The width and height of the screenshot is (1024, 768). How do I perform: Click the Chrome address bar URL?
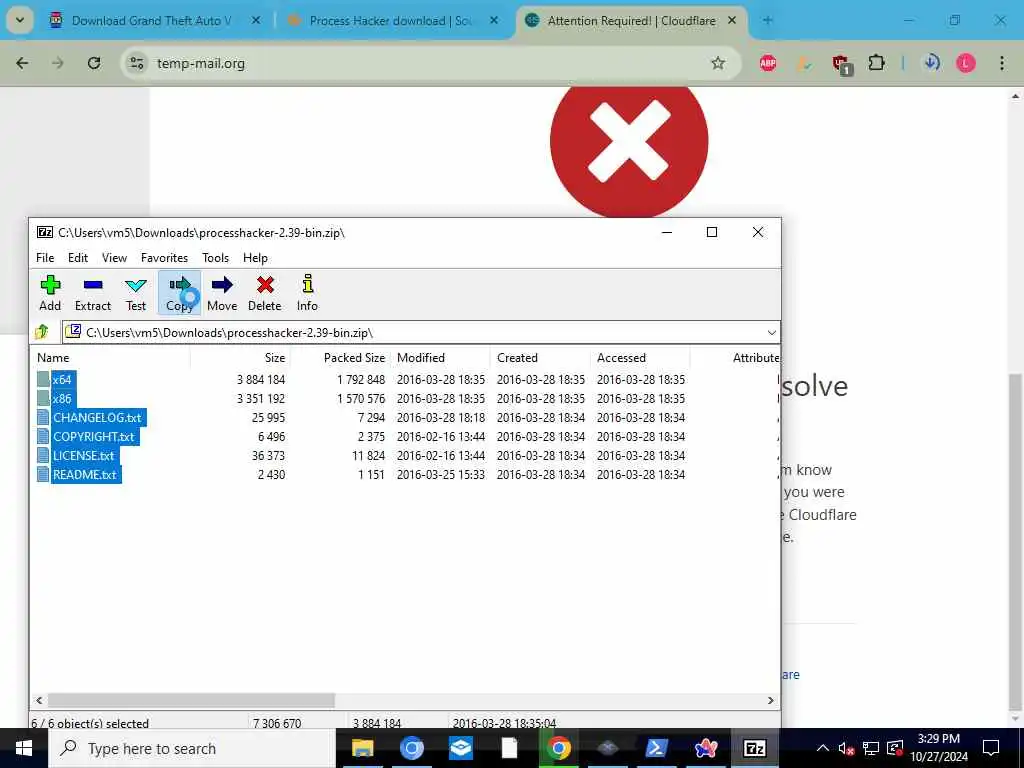[x=201, y=63]
